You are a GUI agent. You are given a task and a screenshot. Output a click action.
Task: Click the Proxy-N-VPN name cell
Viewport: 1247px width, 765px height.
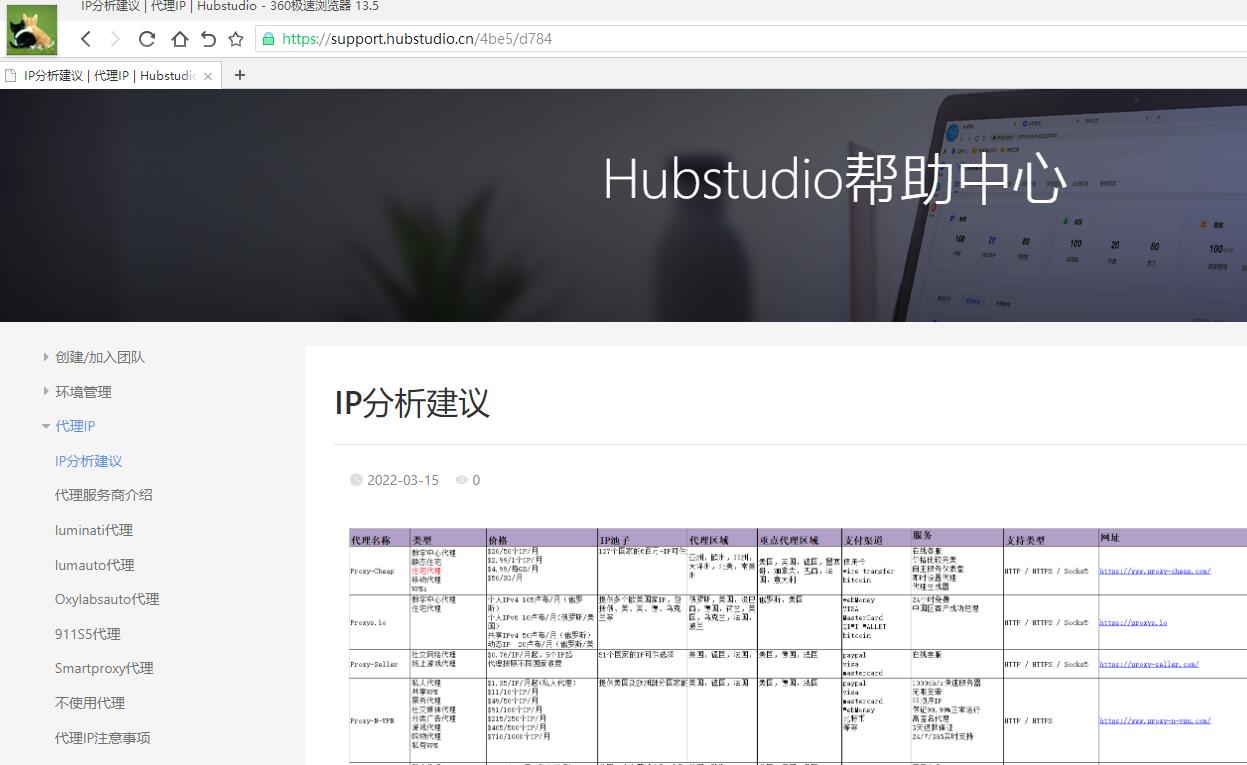tap(379, 720)
